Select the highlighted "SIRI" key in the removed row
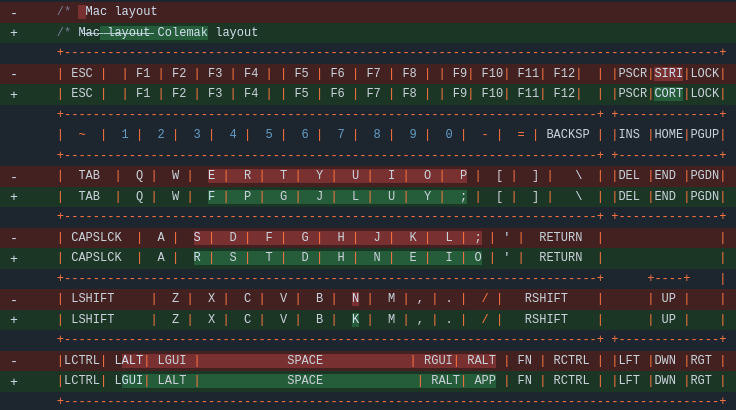This screenshot has height=410, width=736. 668,73
